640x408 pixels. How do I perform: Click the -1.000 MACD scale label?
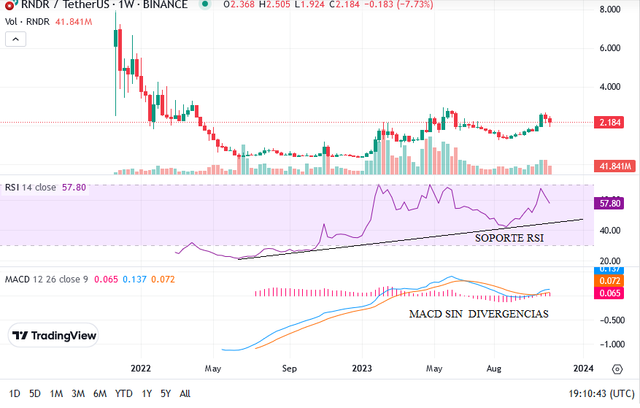[612, 344]
